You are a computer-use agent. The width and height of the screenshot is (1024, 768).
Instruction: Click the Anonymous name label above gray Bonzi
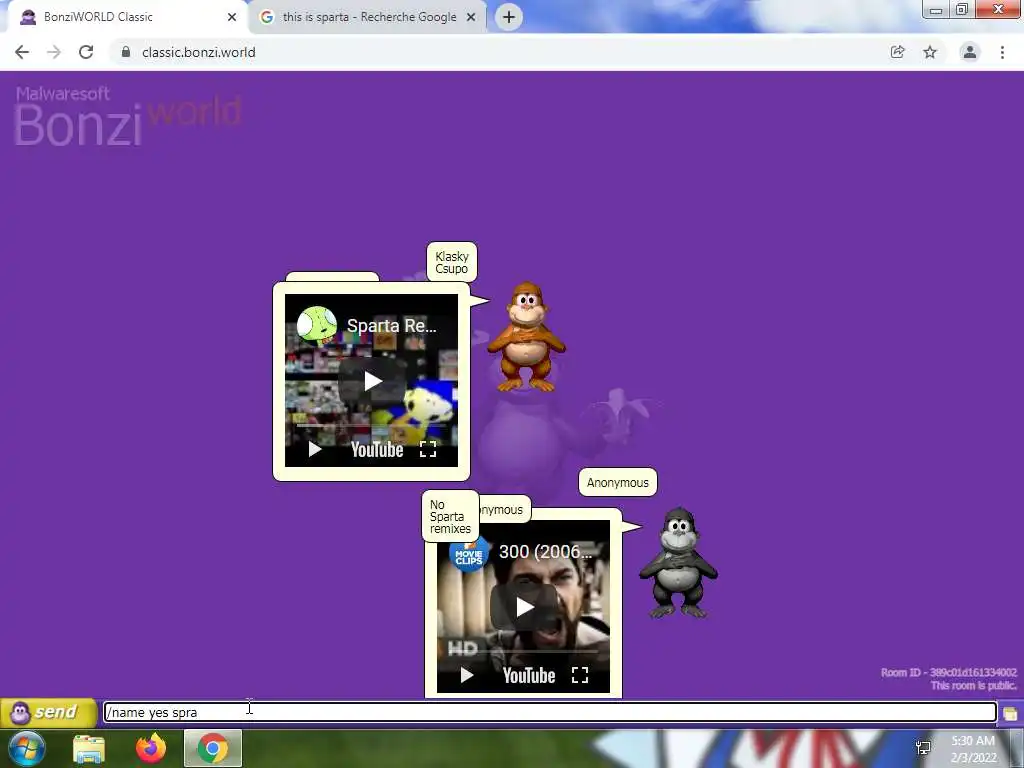click(618, 483)
